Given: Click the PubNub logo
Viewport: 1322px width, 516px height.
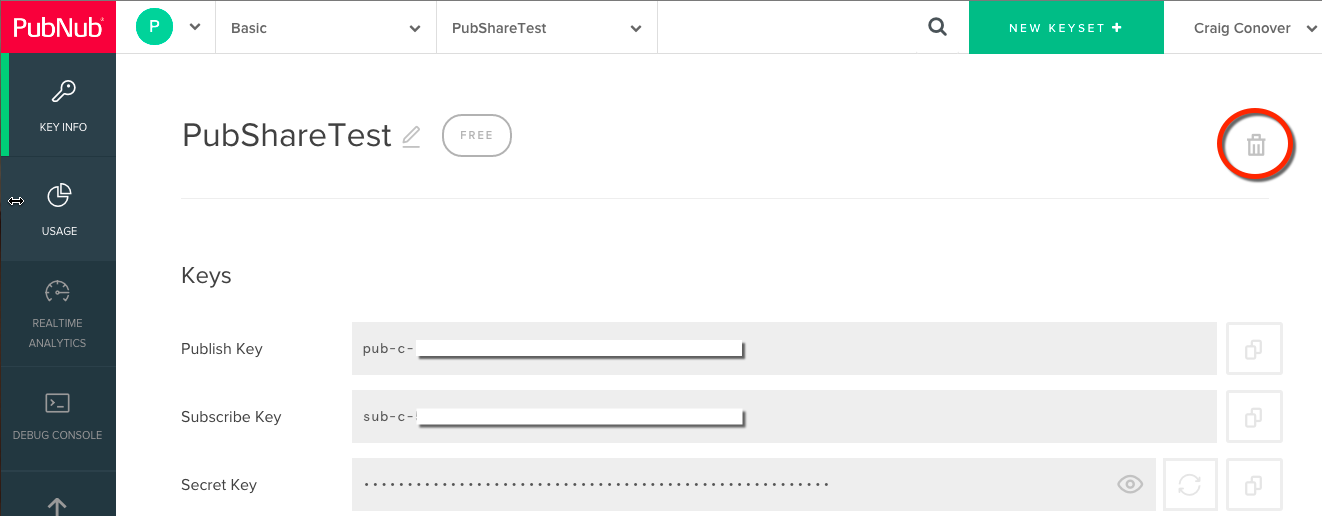Looking at the screenshot, I should [58, 27].
